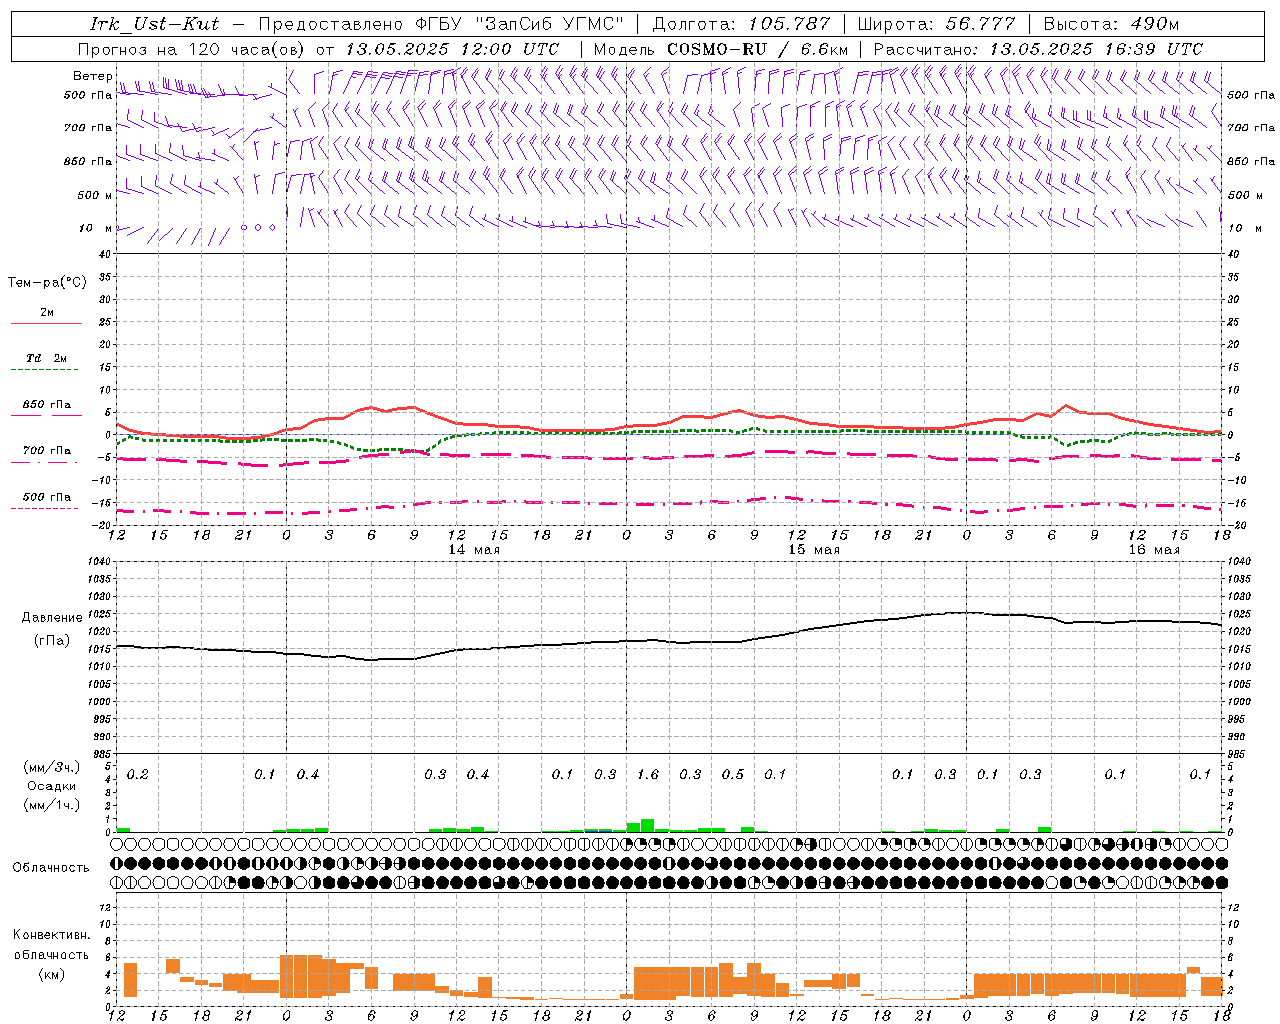Click the 500 м wind level label on left
The image size is (1280, 1024).
96,195
